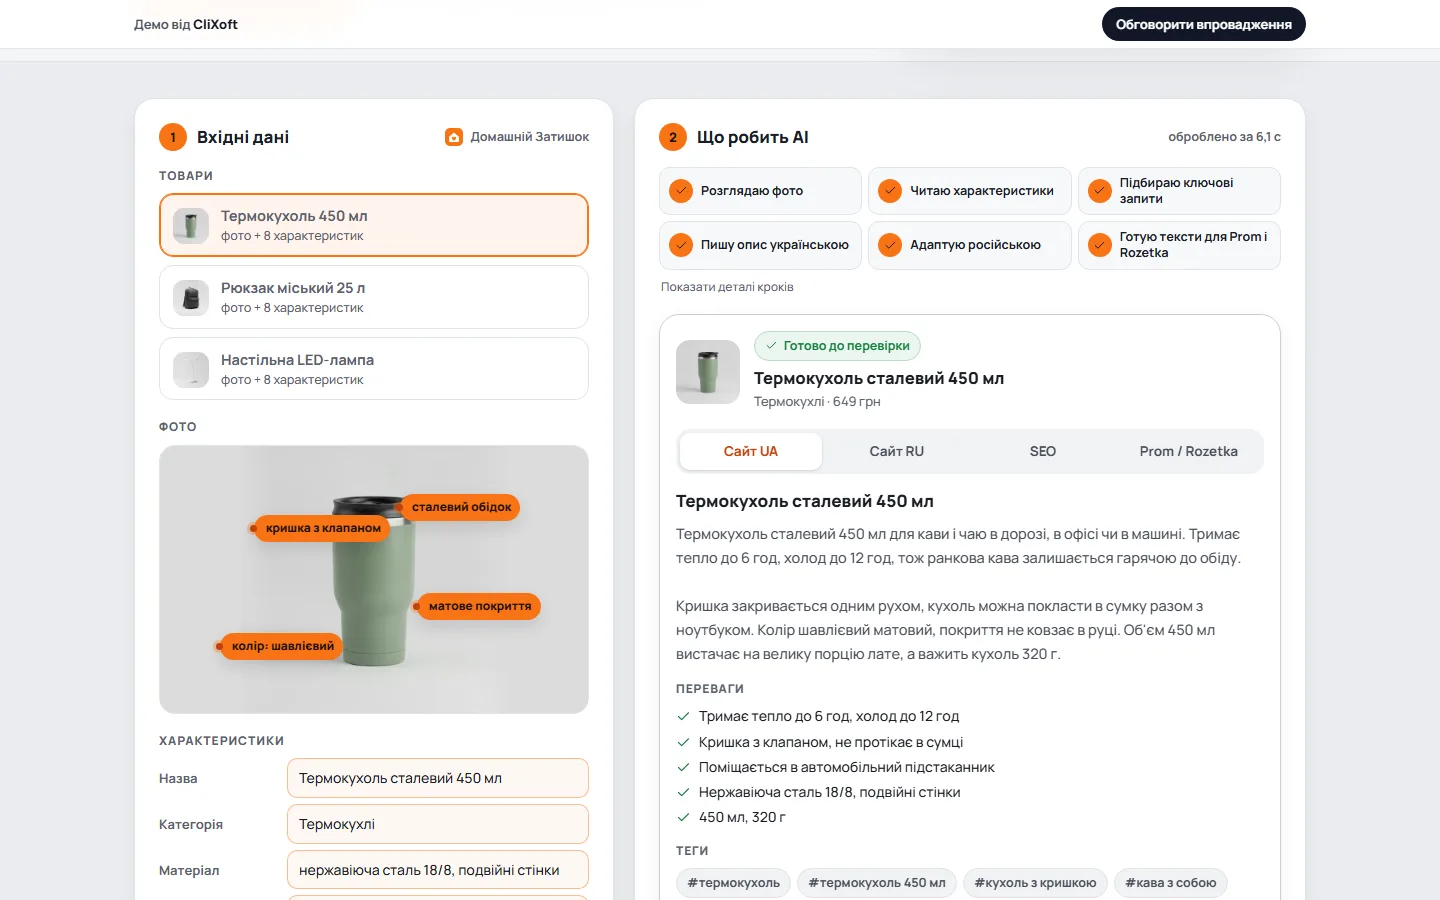This screenshot has height=900, width=1440.
Task: Click the #термокухоль tag
Action: tap(734, 883)
